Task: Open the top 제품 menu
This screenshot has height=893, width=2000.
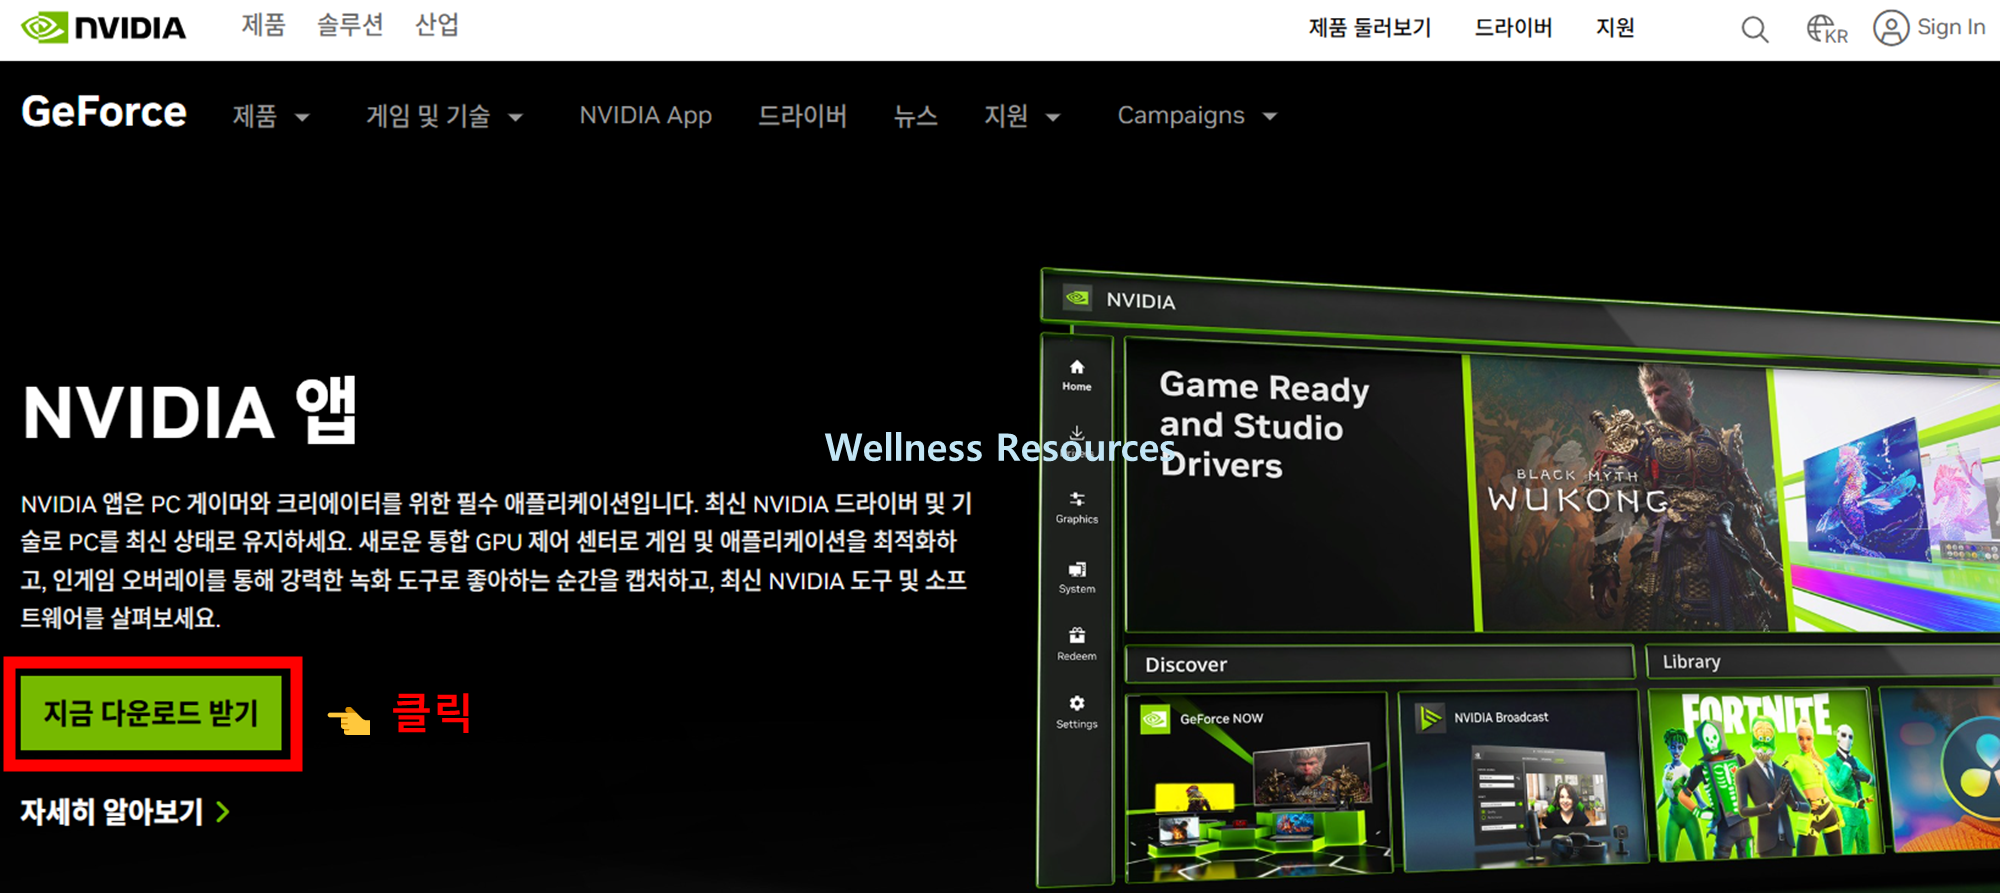Action: pos(264,25)
